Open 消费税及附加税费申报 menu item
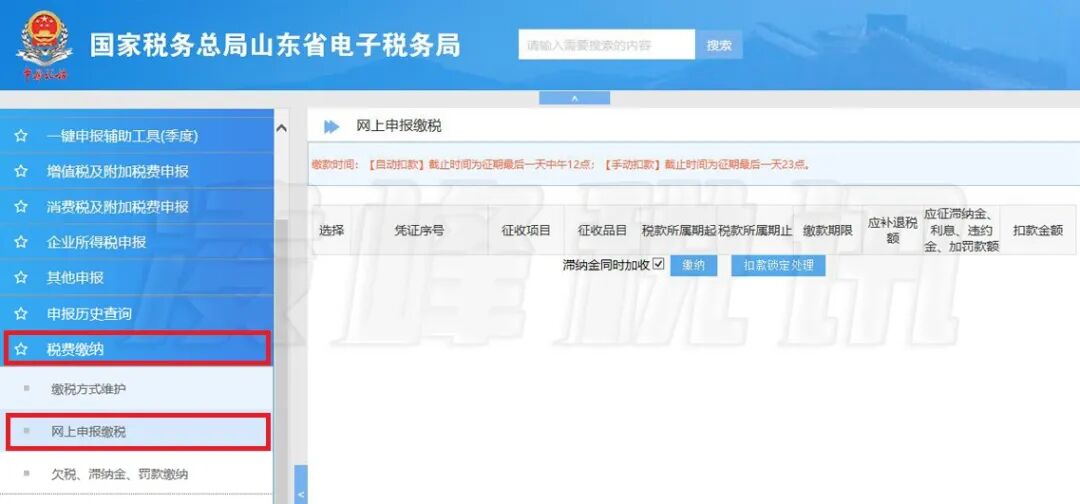Screen dimensions: 1080x504 pos(136,207)
